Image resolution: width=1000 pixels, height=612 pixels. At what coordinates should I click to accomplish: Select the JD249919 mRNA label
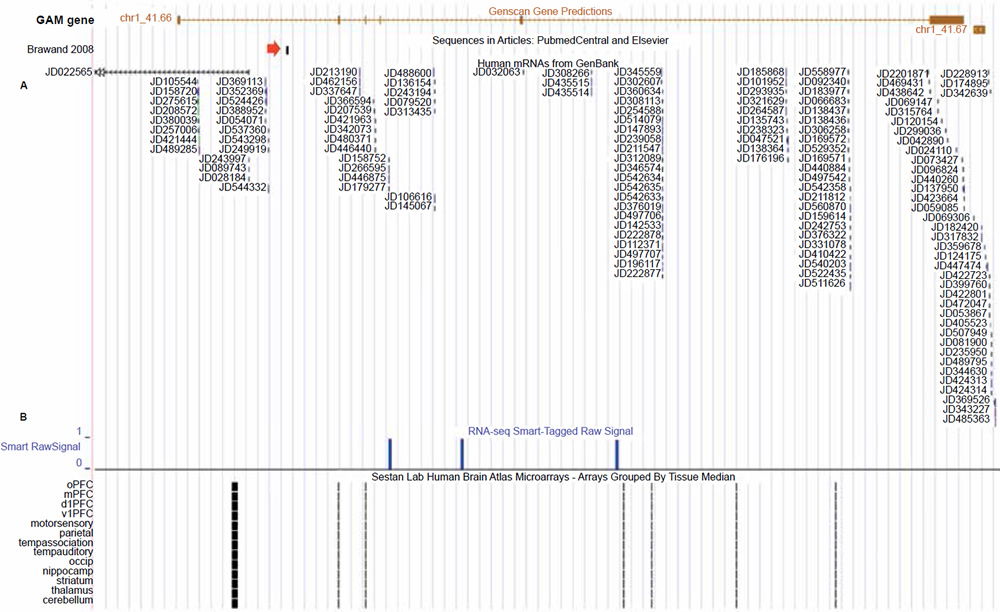[x=242, y=149]
